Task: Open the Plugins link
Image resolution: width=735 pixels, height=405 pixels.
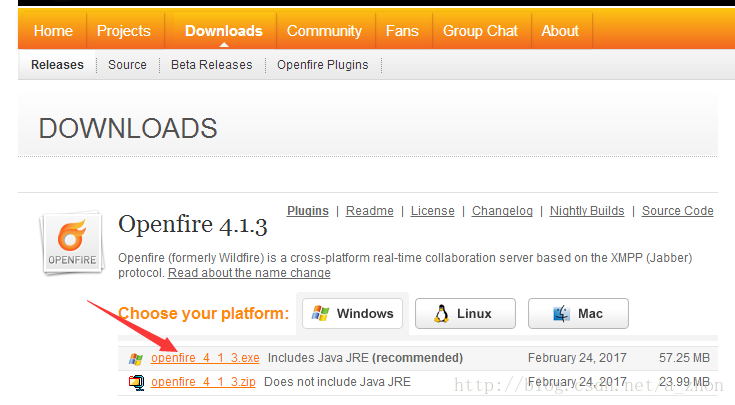Action: tap(308, 211)
